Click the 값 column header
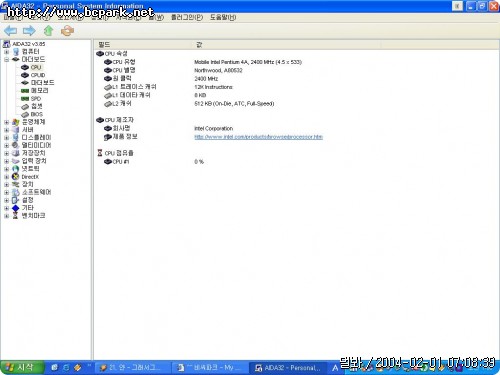 tap(286, 45)
